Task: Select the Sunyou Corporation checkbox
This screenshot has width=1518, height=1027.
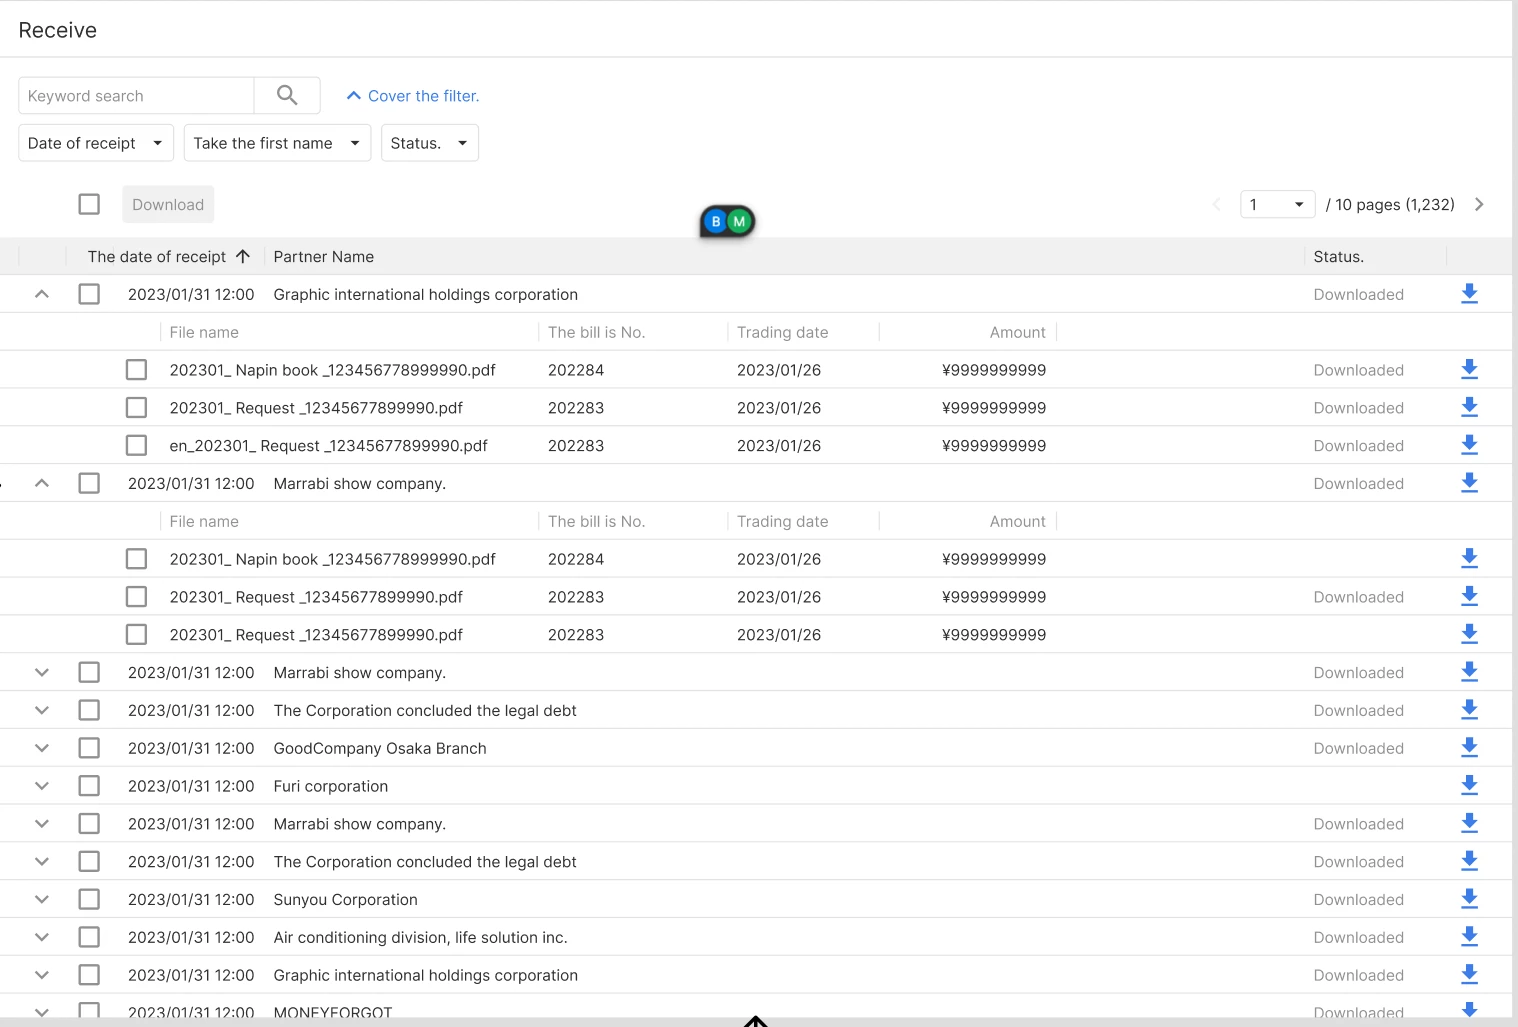Action: 89,899
